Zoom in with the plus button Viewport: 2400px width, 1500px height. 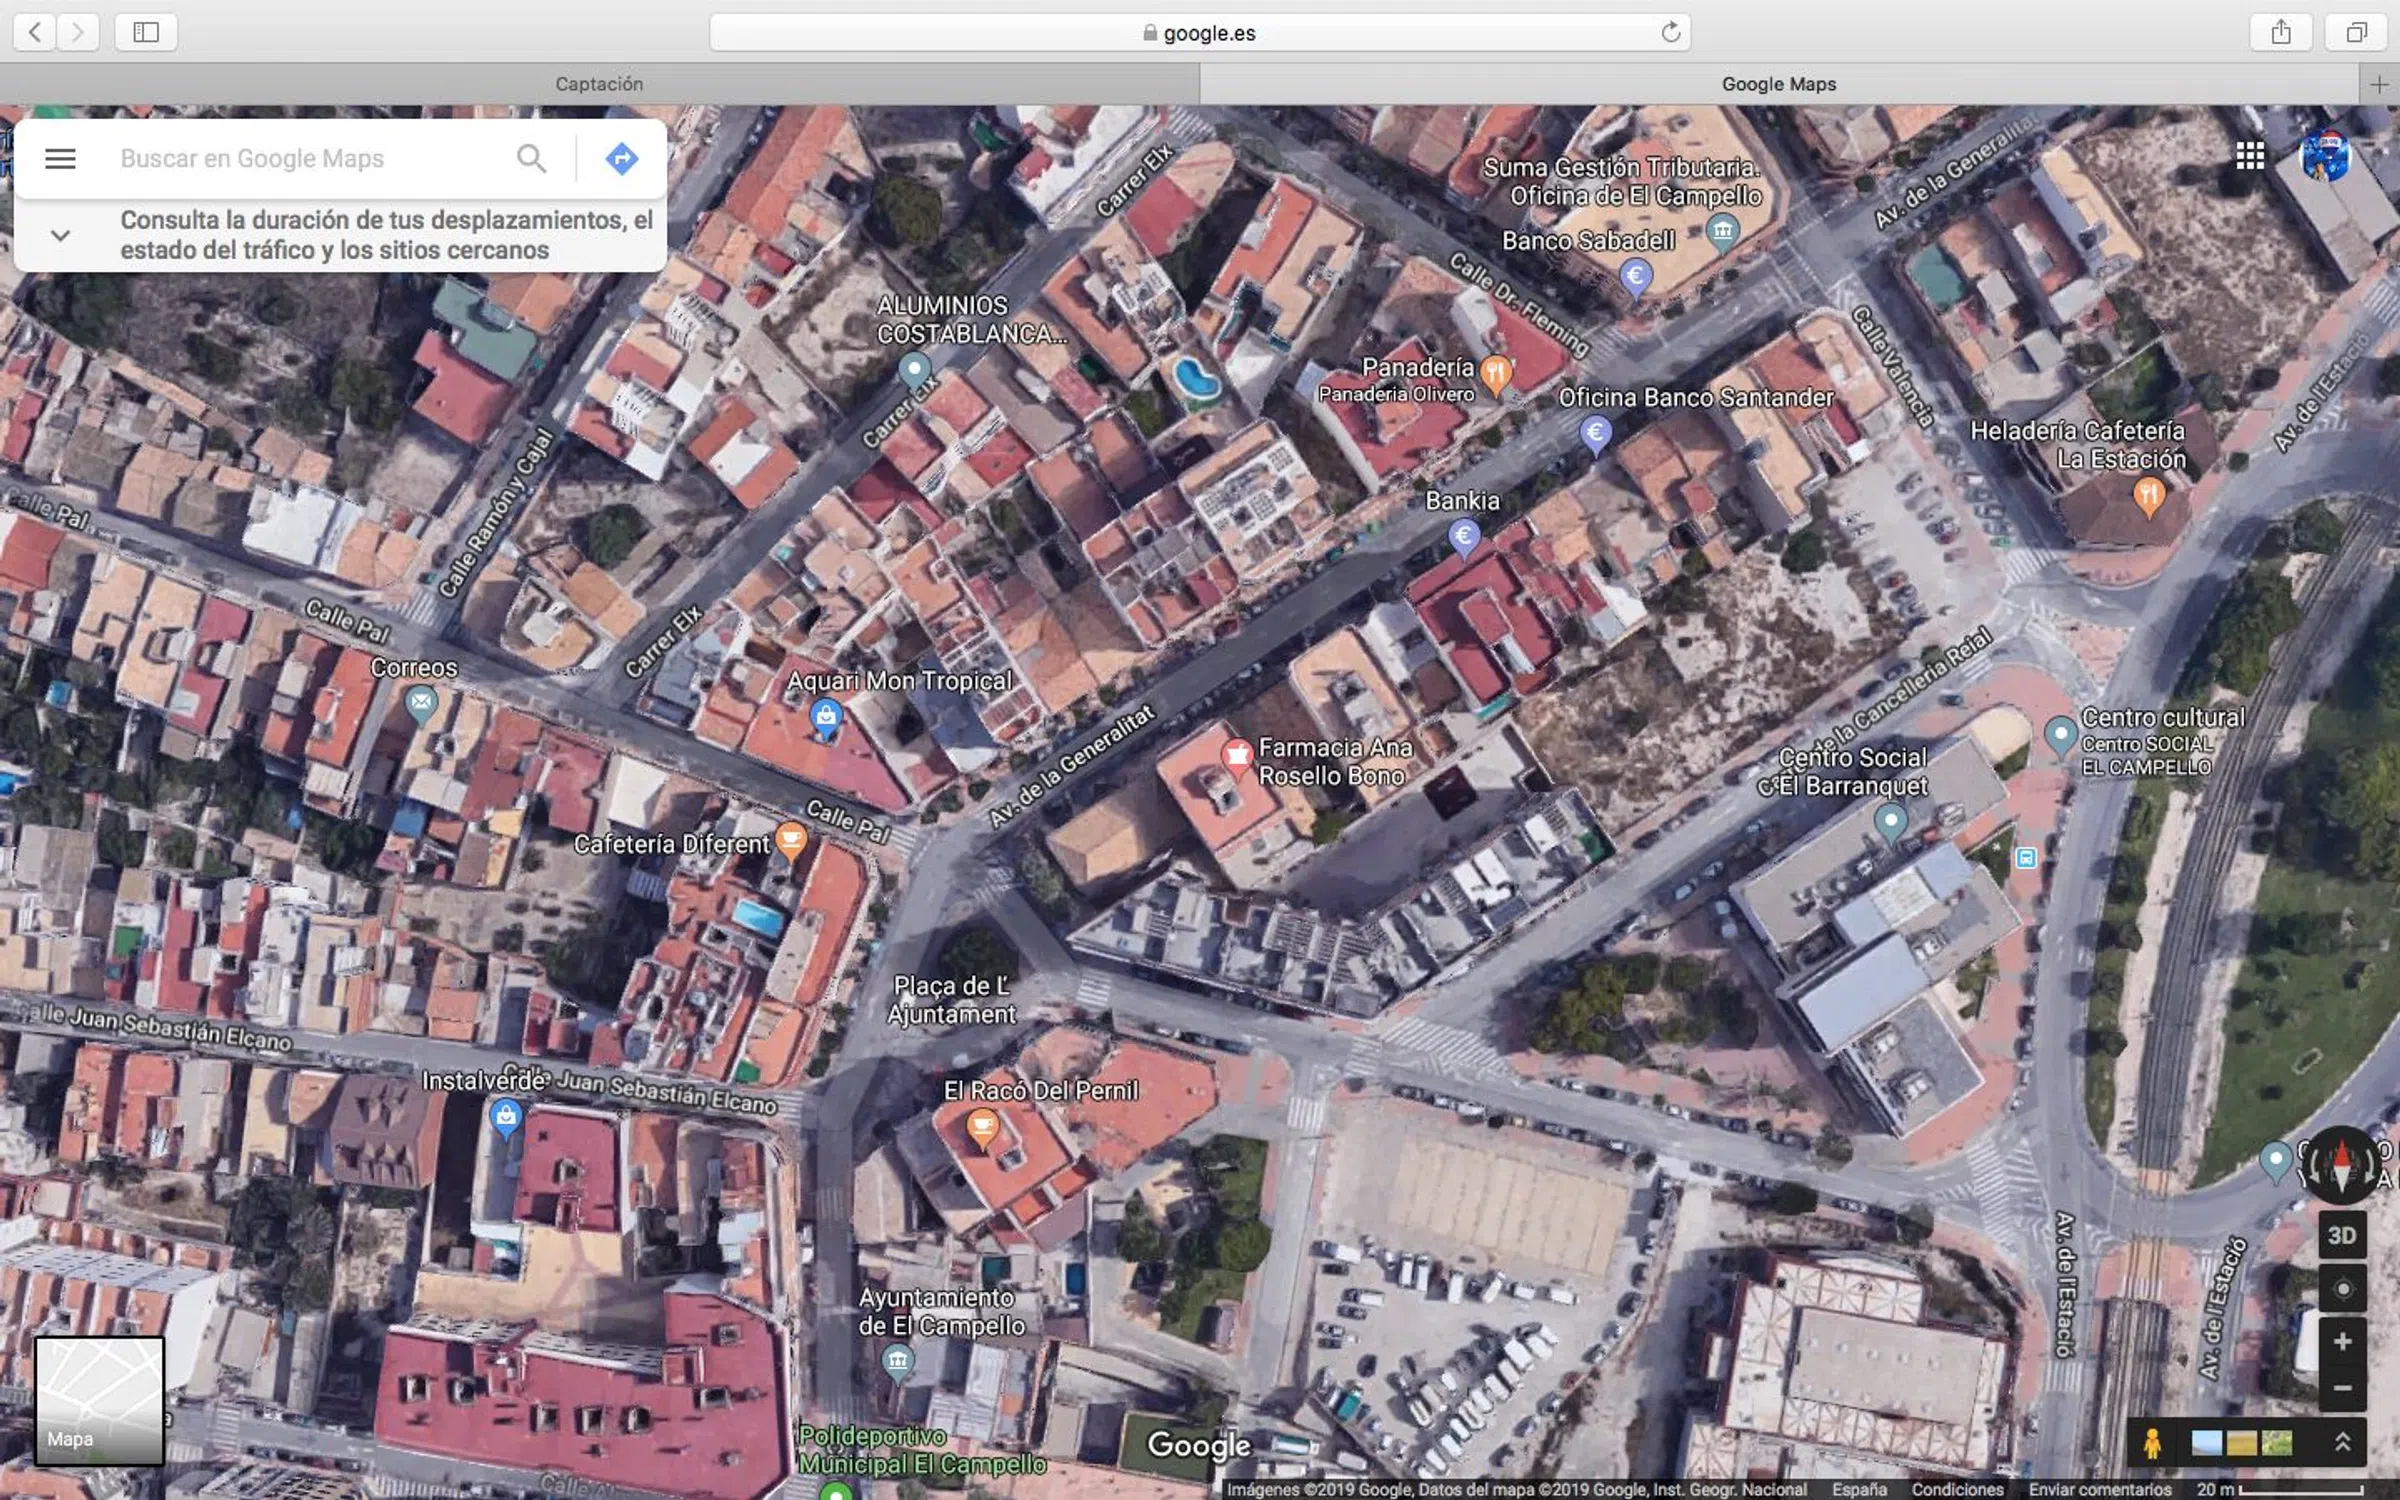[2341, 1342]
